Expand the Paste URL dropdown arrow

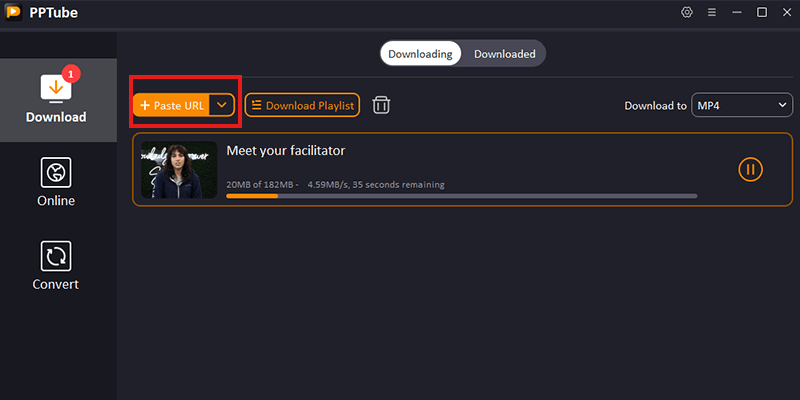click(223, 105)
